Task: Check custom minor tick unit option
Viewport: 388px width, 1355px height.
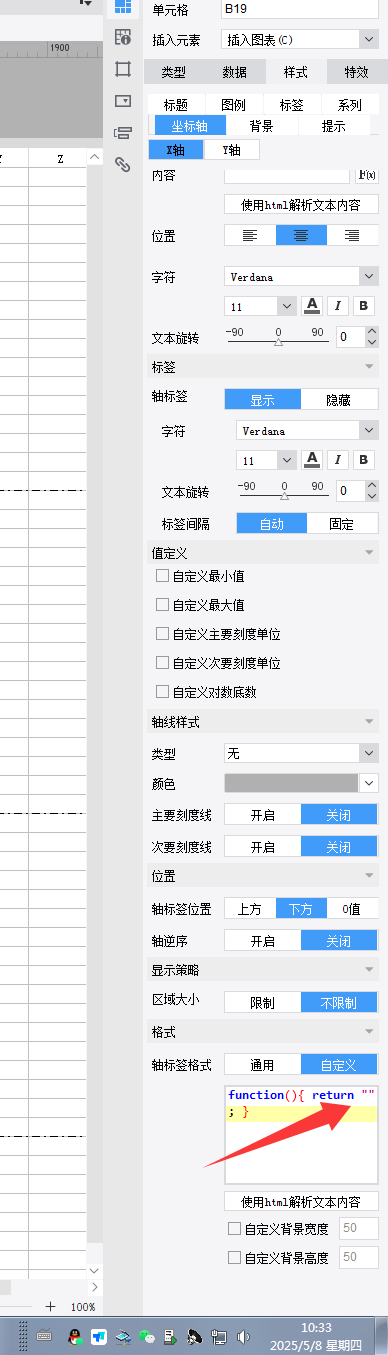Action: pyautogui.click(x=162, y=663)
